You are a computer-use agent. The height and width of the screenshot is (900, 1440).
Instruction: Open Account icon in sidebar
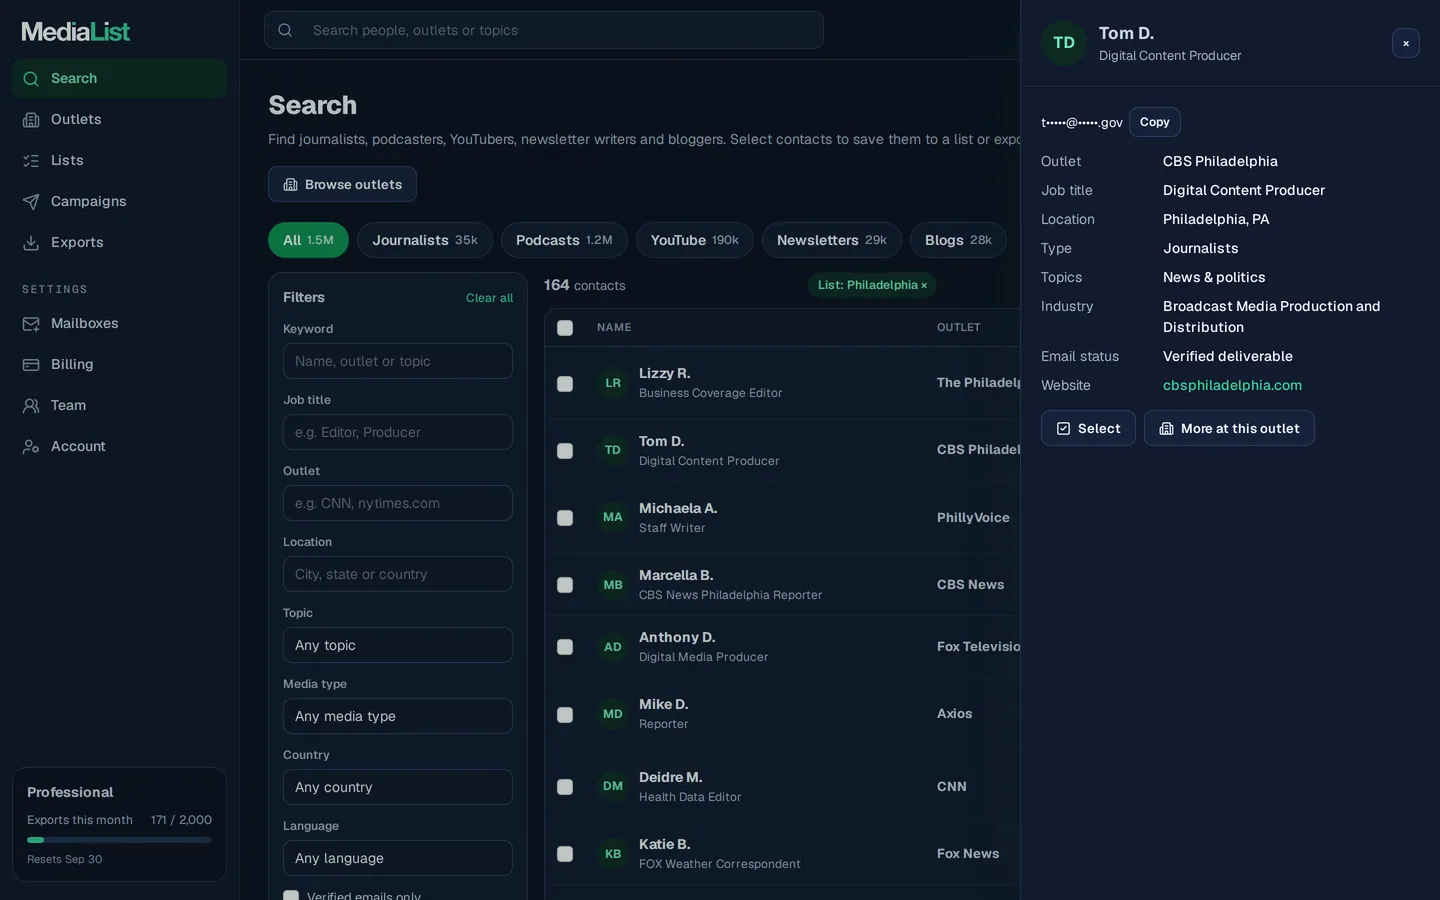tap(31, 447)
